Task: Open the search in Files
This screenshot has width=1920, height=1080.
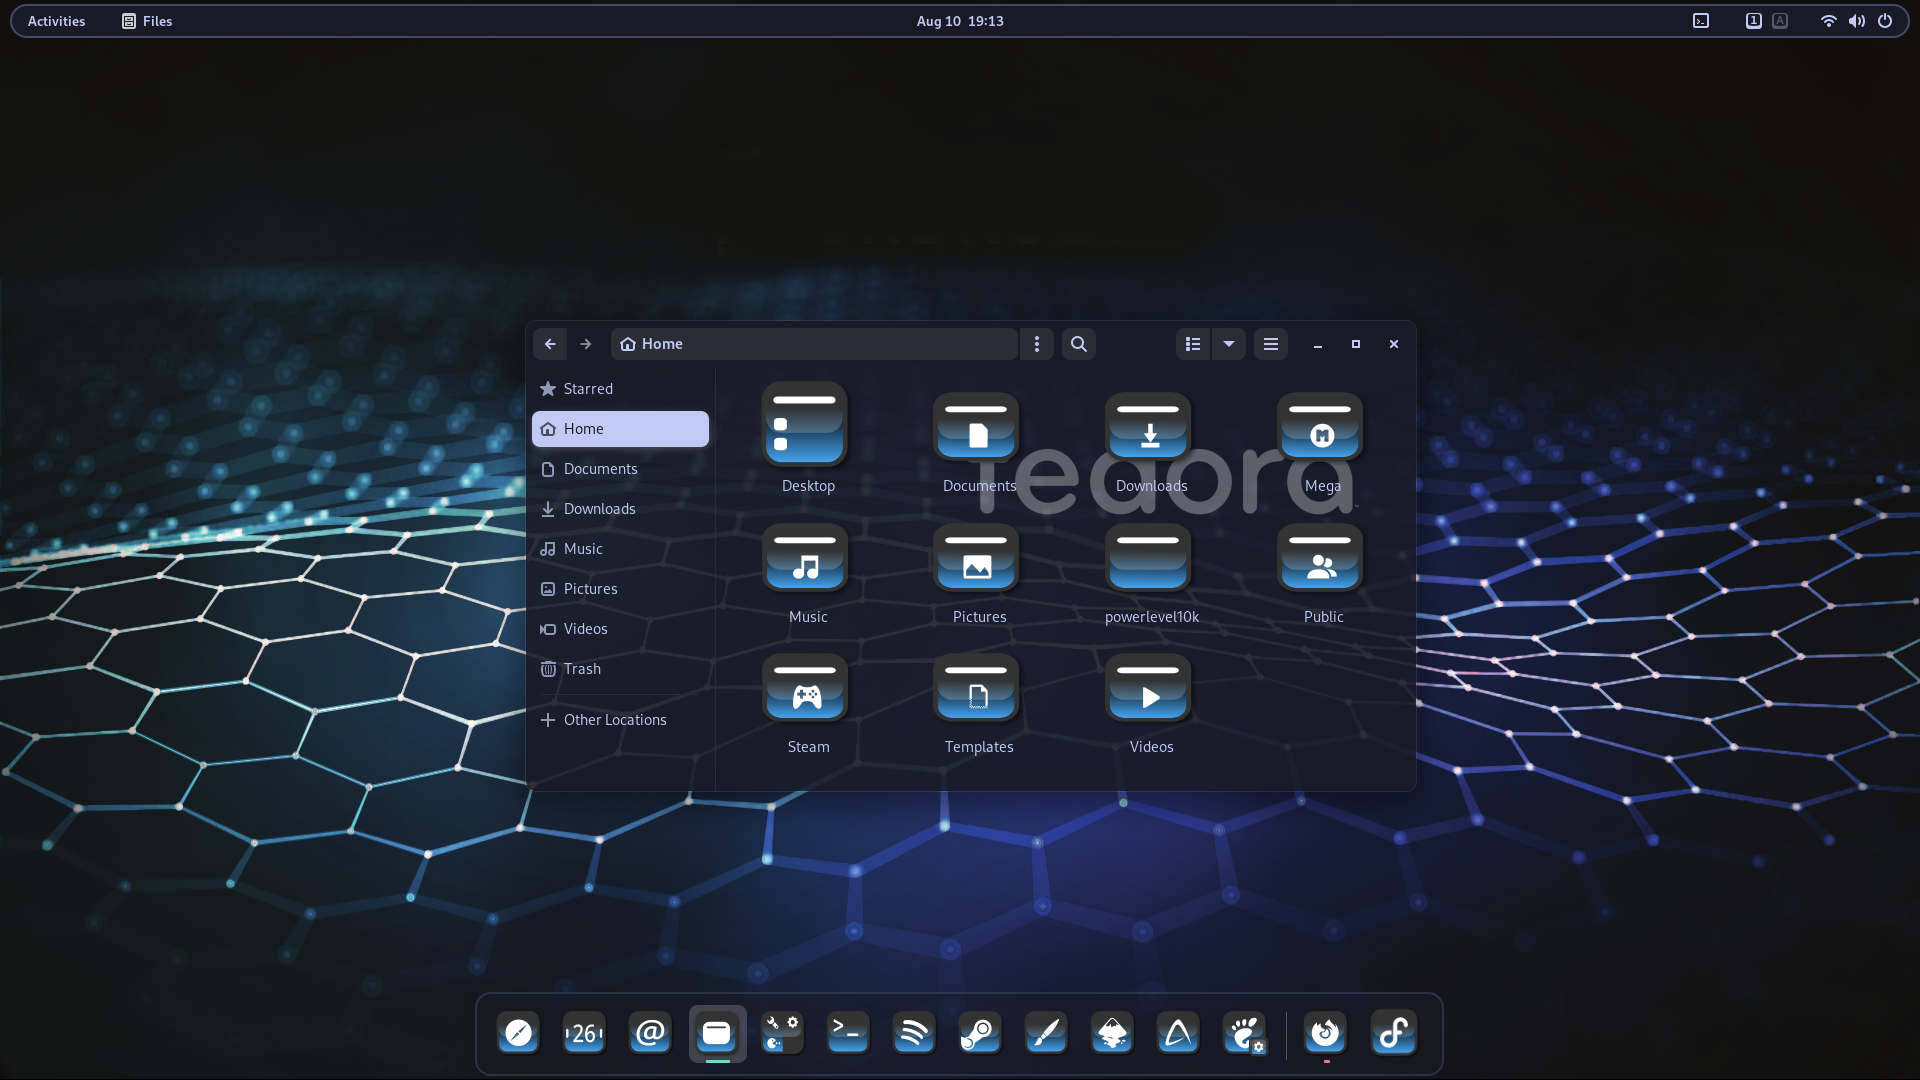Action: click(x=1079, y=344)
